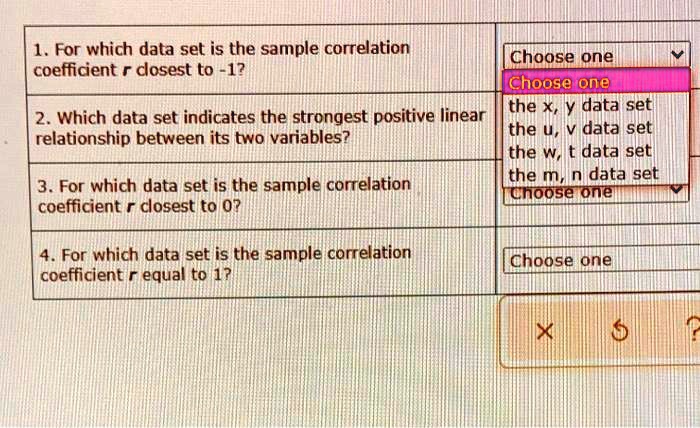Pick 'the x, y data set' option
This screenshot has width=700, height=428.
pyautogui.click(x=580, y=106)
